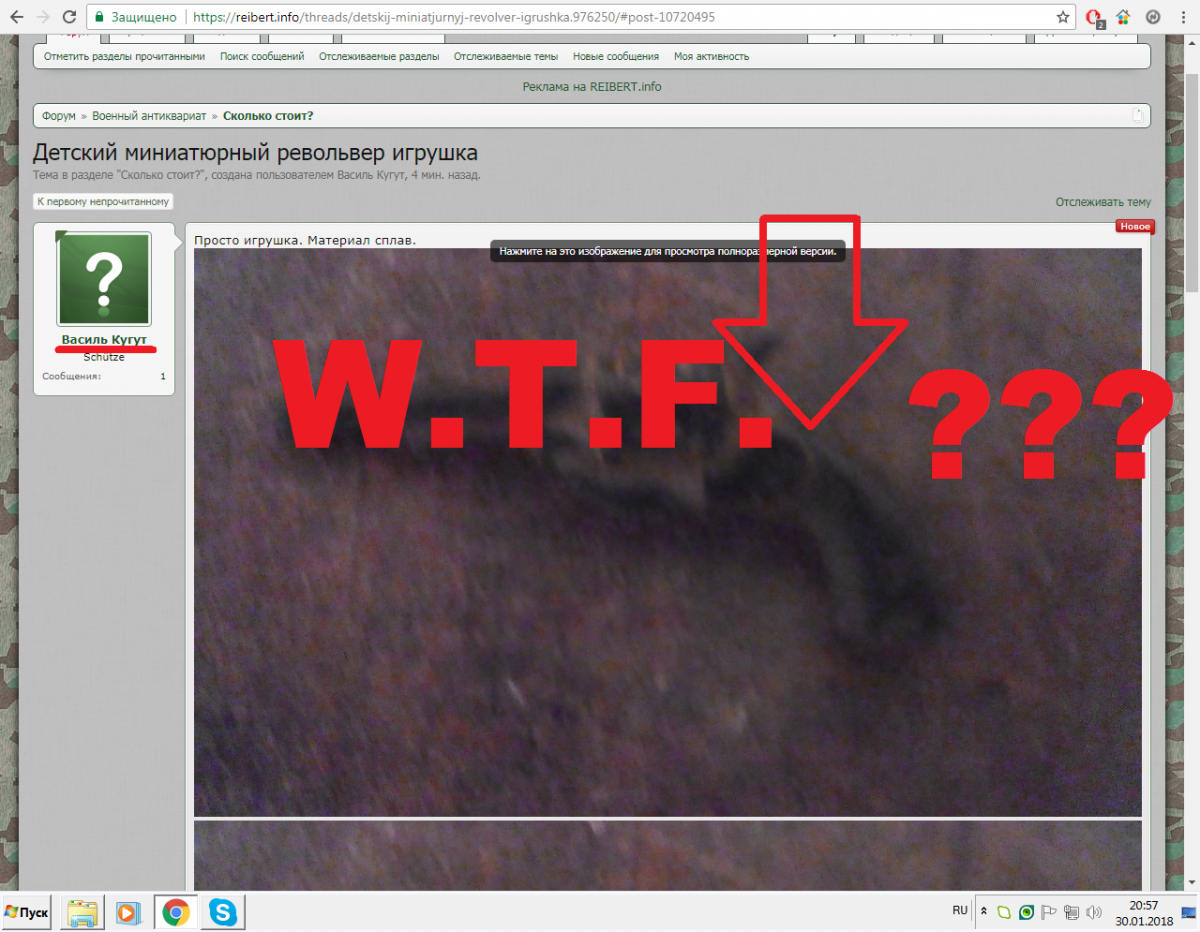Open Windows Explorer from the taskbar

[x=83, y=912]
